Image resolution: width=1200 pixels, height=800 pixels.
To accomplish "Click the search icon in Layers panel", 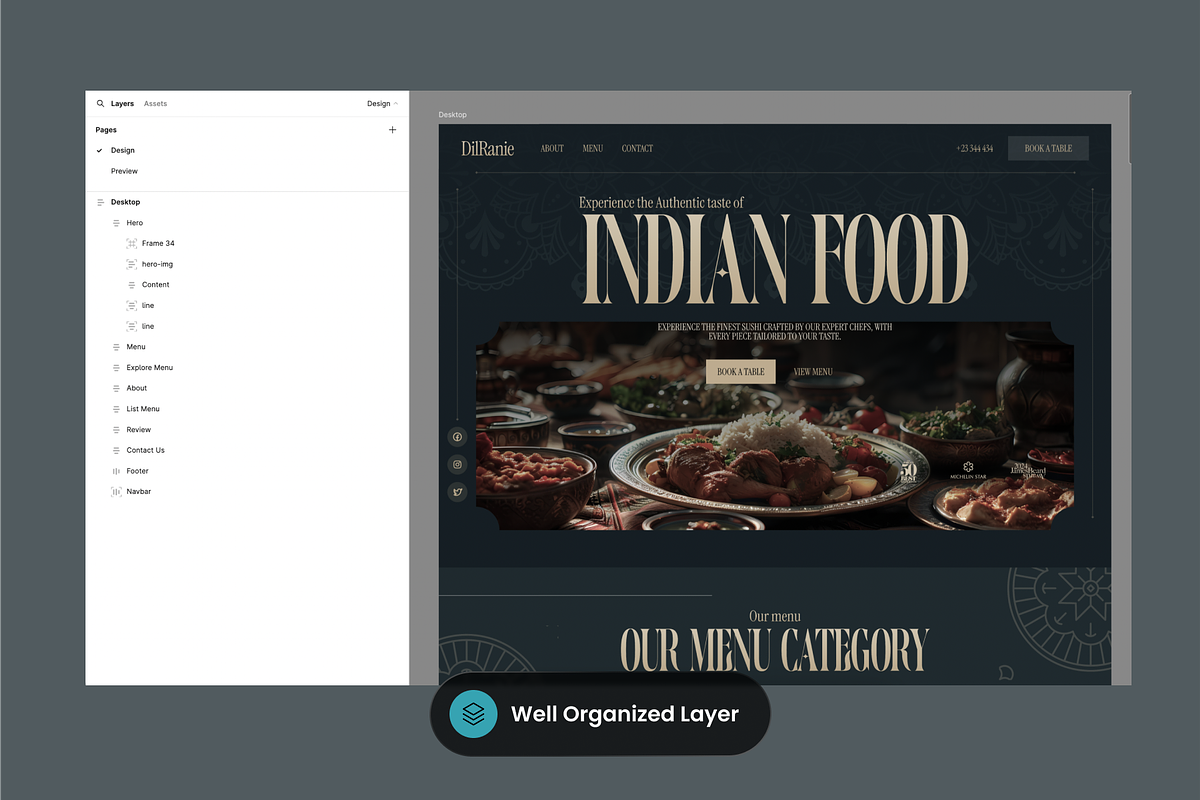I will point(100,104).
